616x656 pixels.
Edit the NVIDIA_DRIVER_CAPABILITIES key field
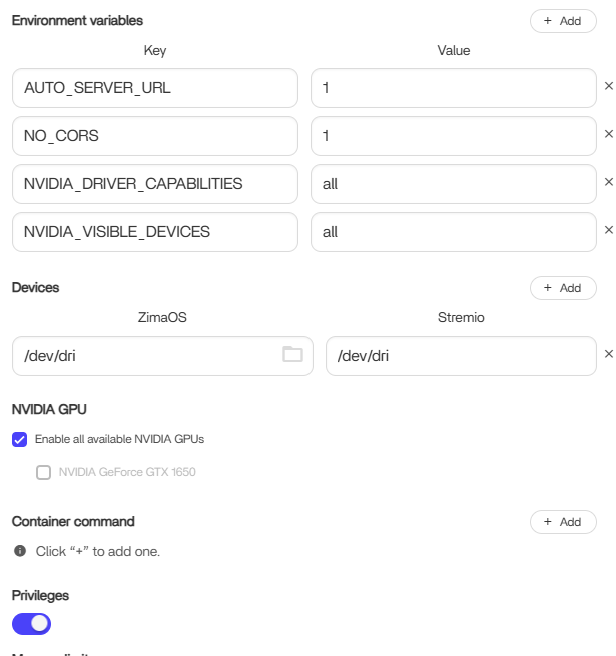tap(155, 184)
